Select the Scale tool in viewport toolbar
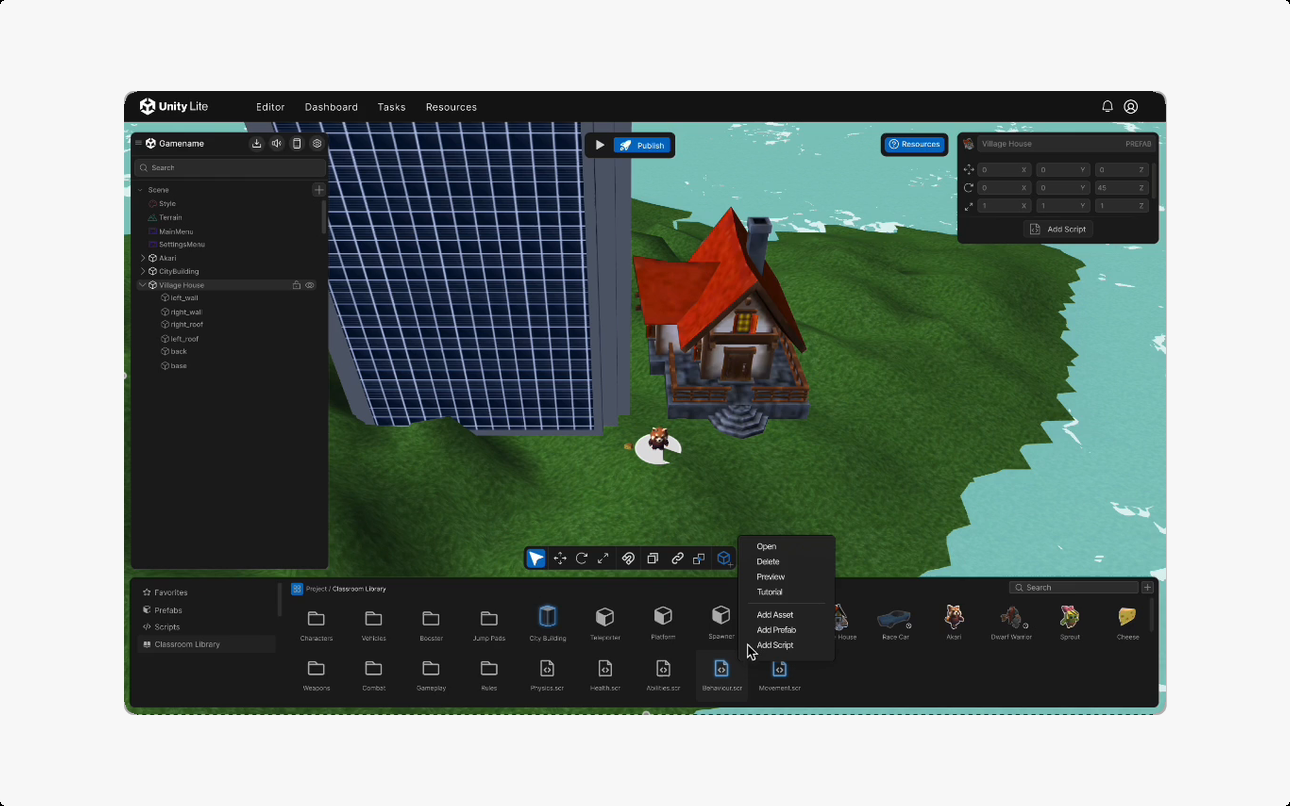 603,559
